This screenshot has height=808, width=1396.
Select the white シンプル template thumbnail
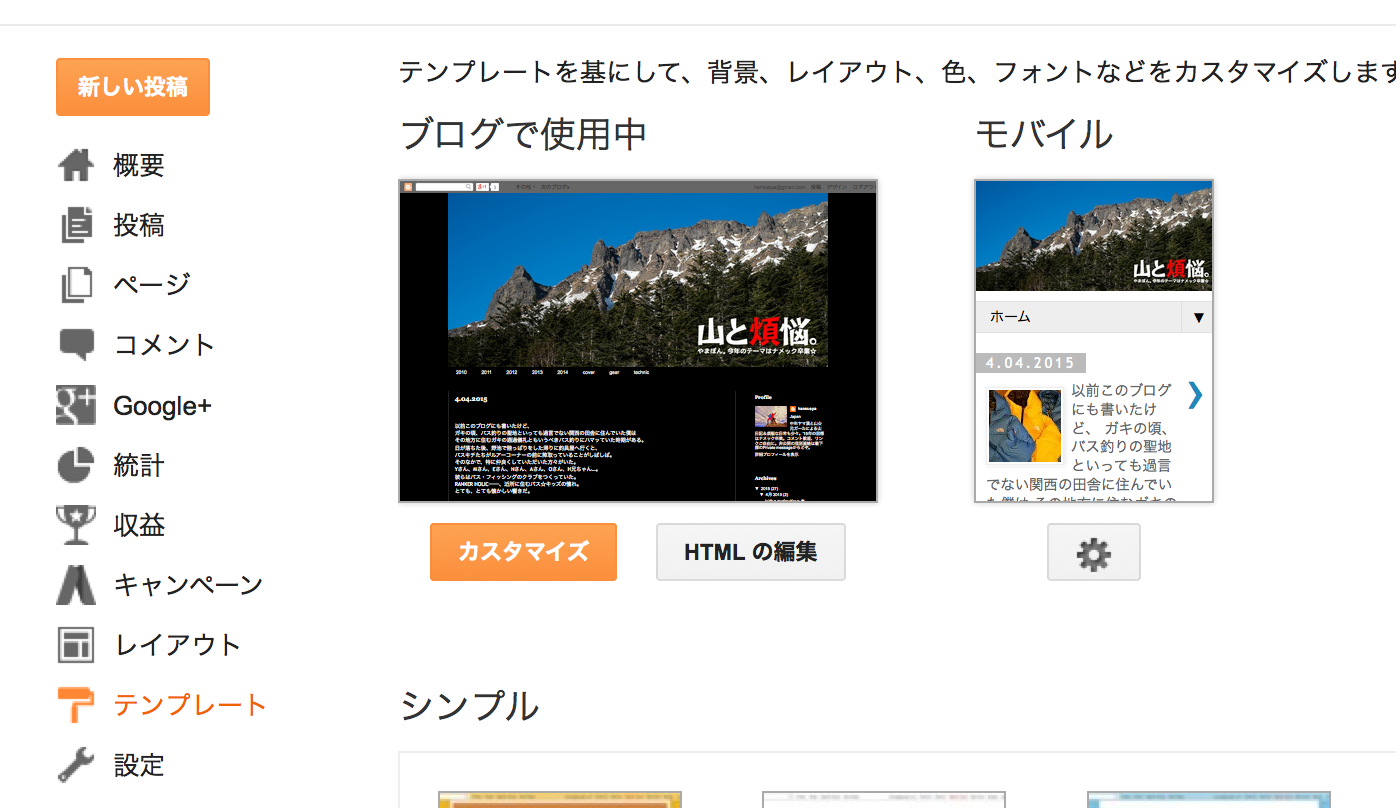[884, 799]
